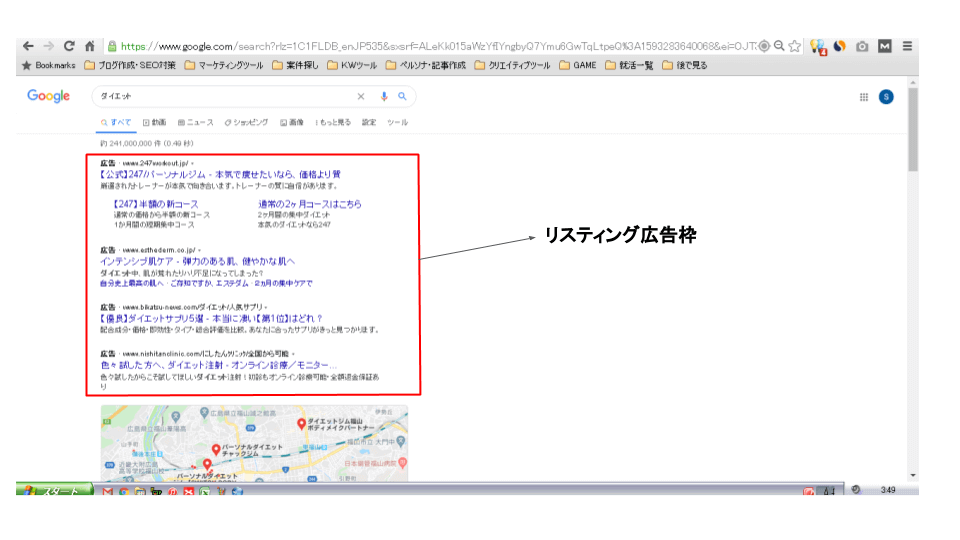The image size is (960, 540).
Task: Click the Windows スタート button
Action: click(55, 491)
